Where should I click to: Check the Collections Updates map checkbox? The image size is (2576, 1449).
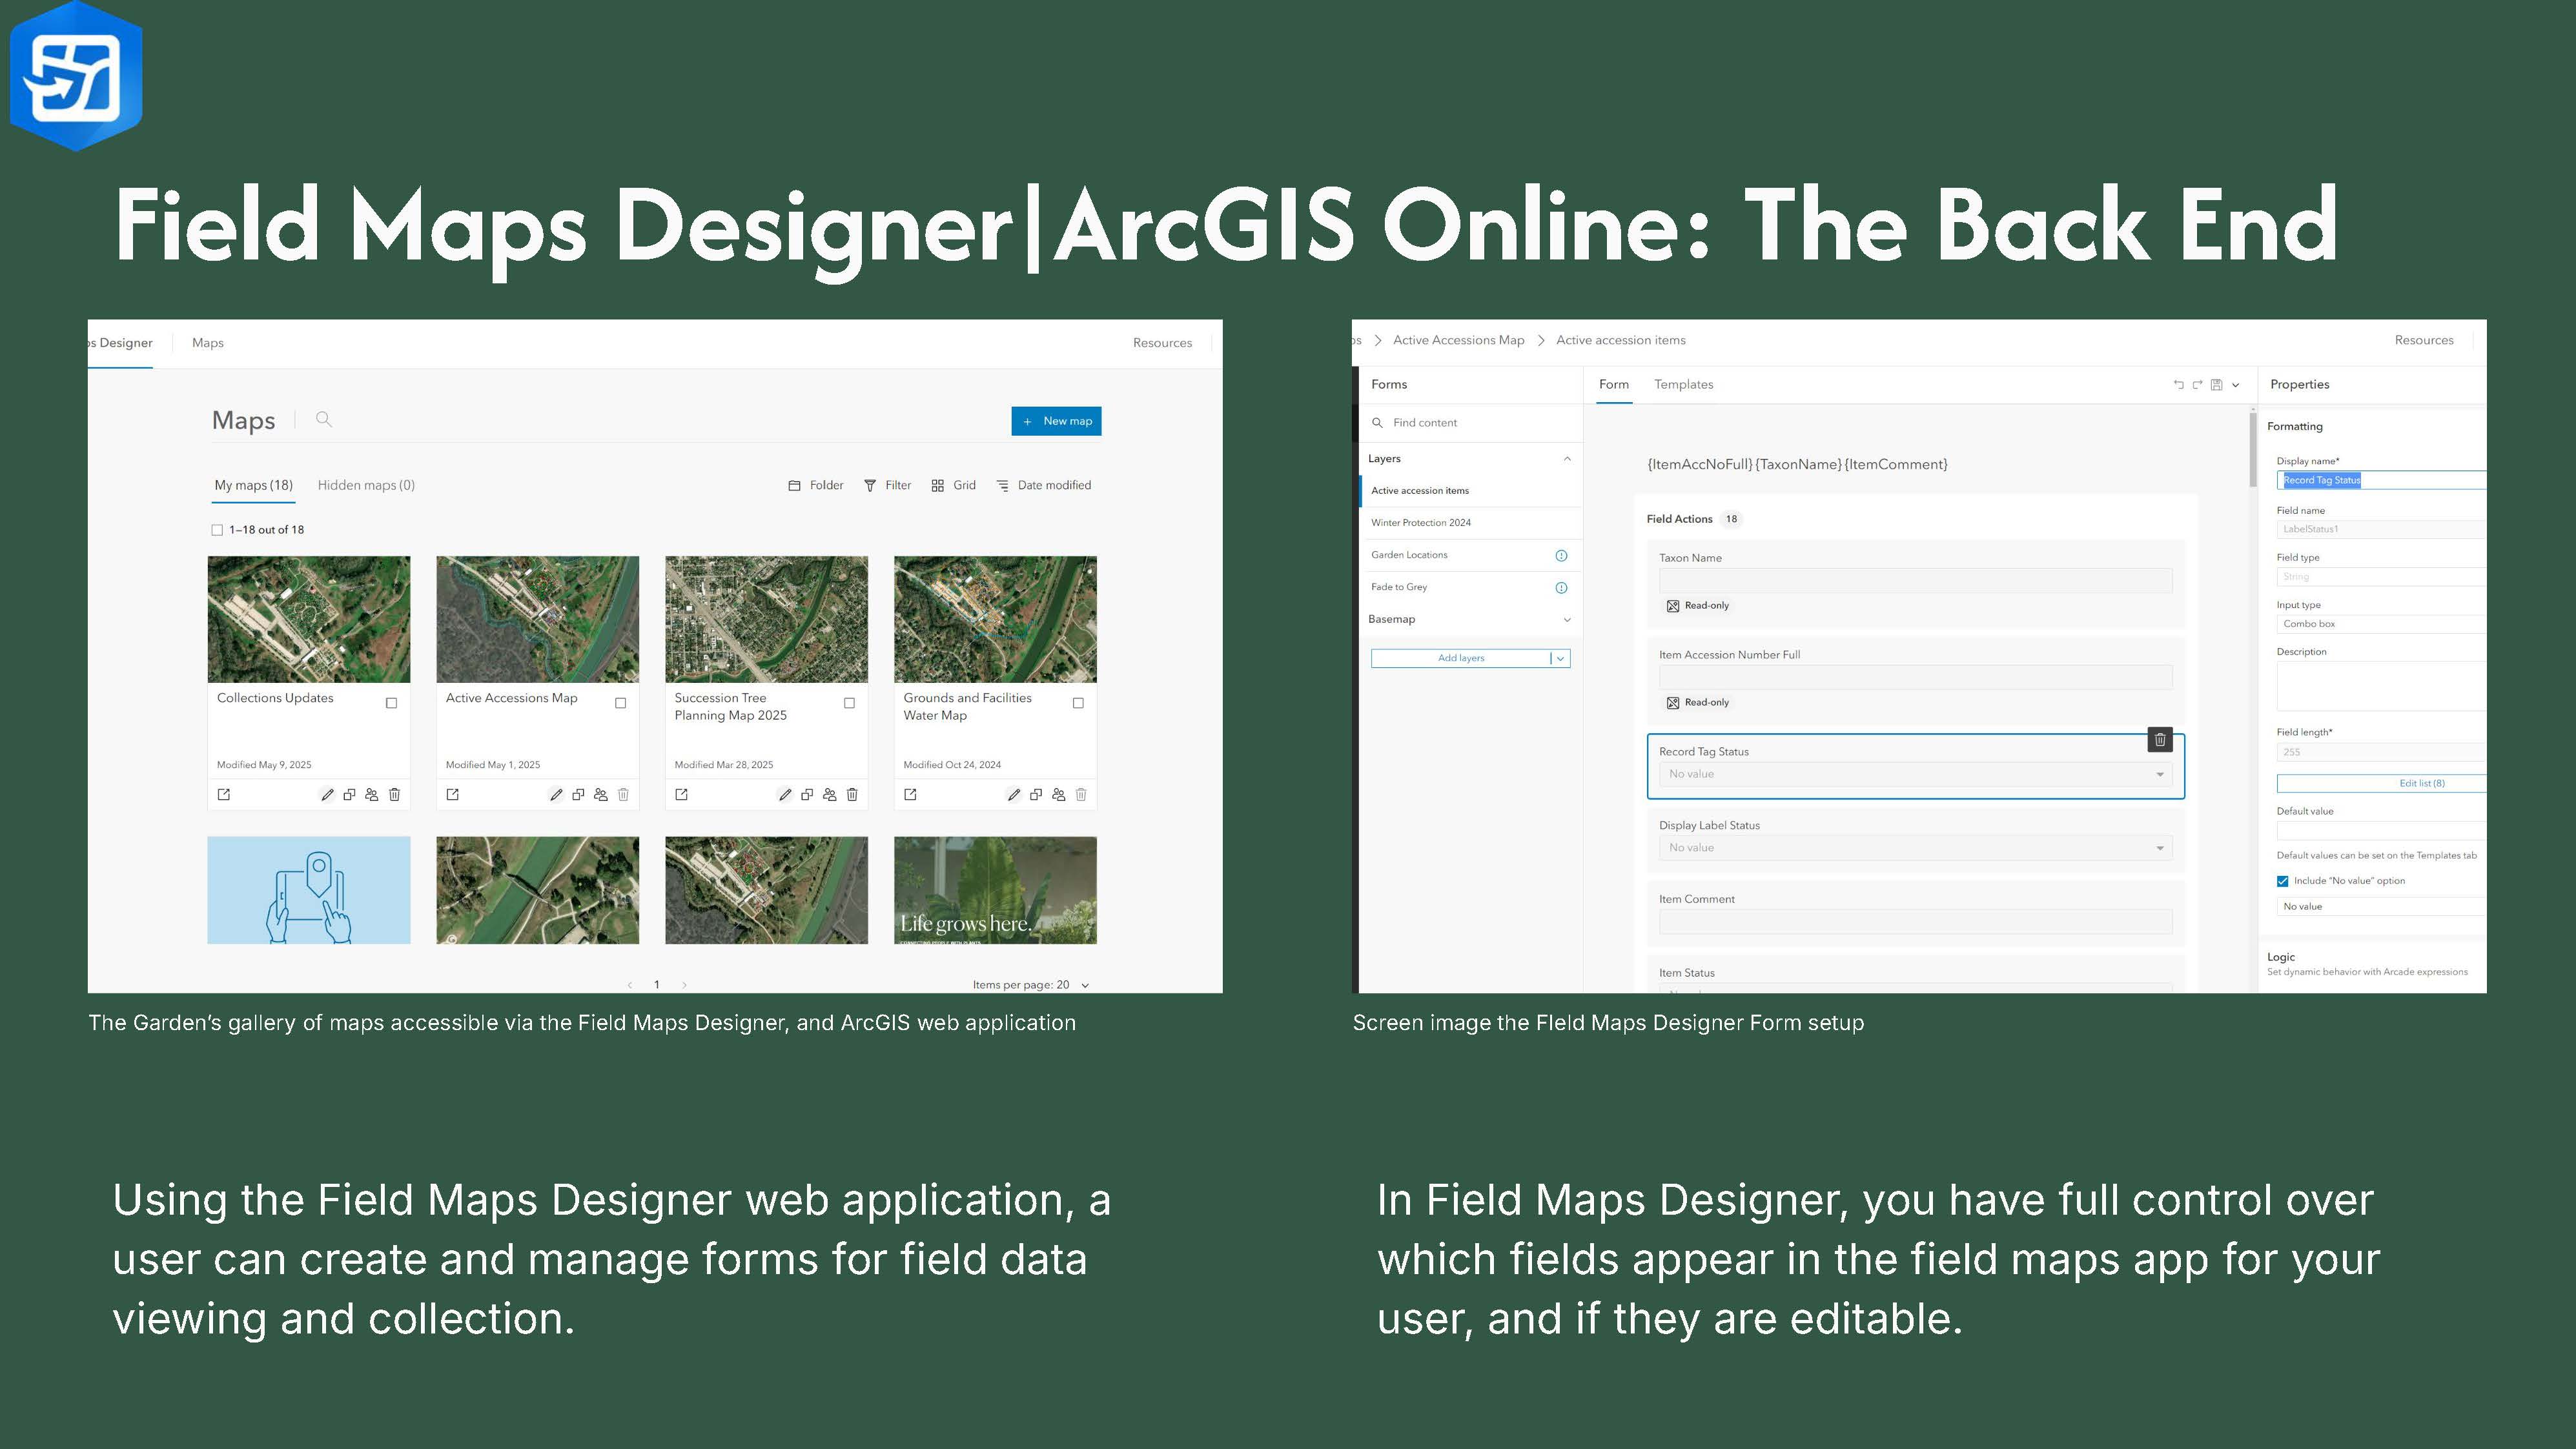click(391, 703)
